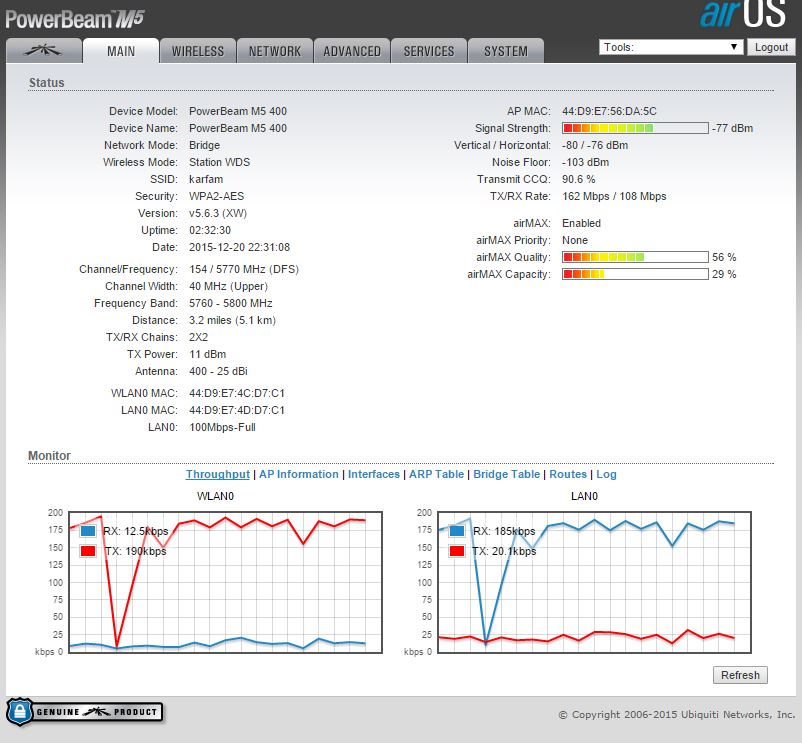
Task: Click the uptime value 02:32:30
Action: click(210, 230)
